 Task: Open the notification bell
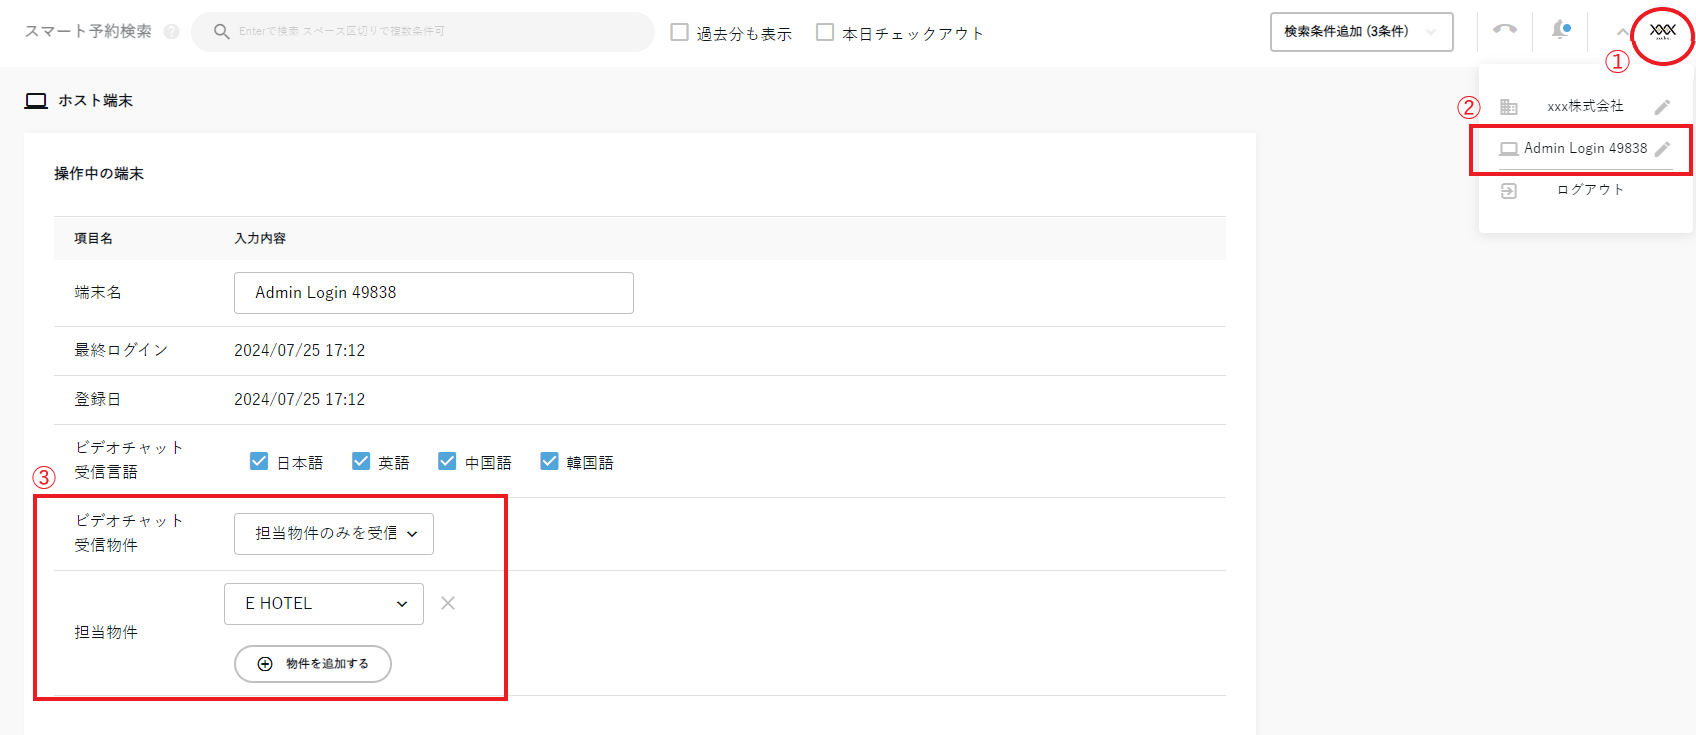[1559, 30]
